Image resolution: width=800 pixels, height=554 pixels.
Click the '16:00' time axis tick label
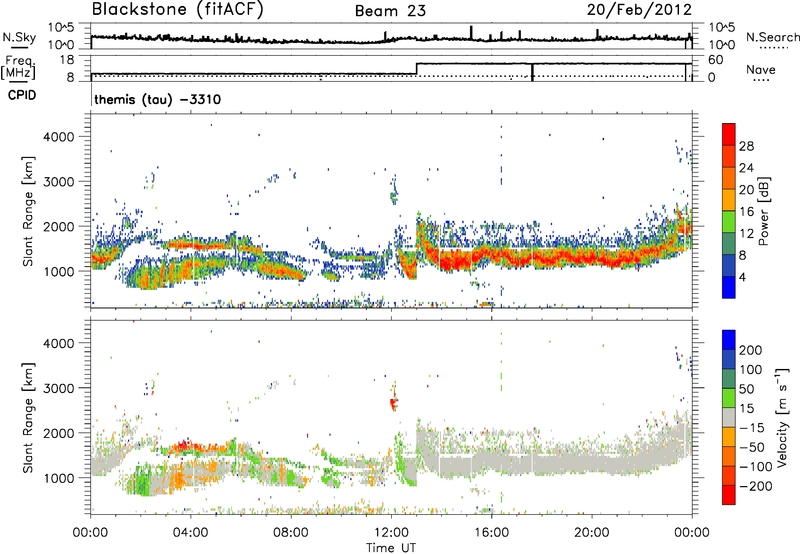coord(491,532)
